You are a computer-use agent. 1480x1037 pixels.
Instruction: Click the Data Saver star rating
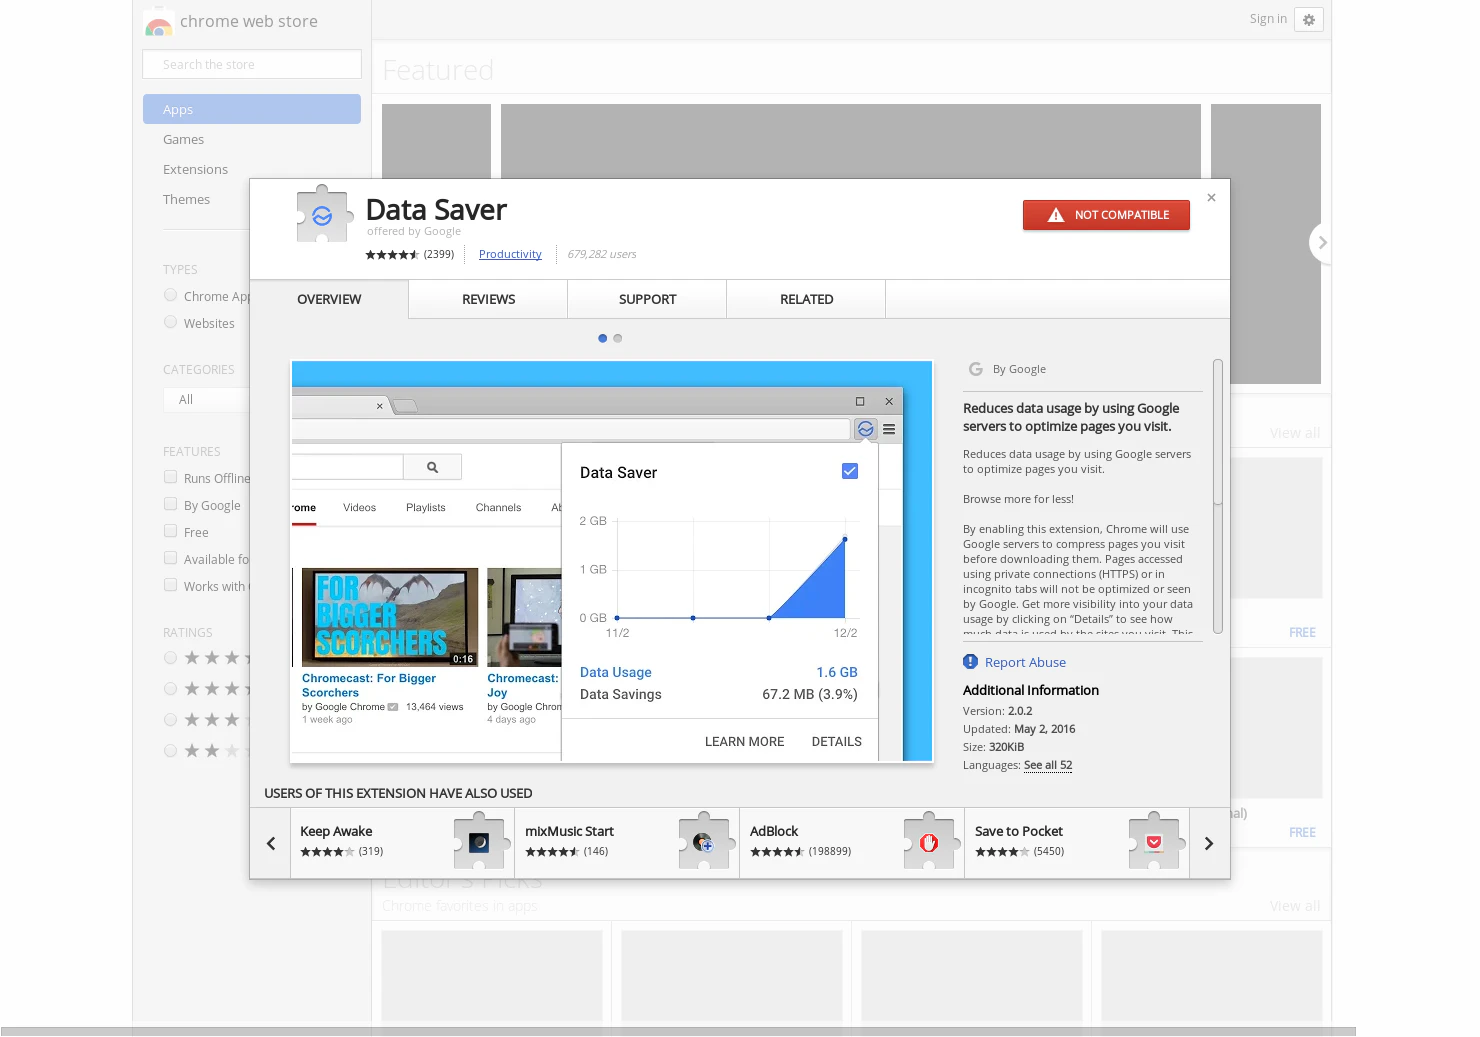[x=392, y=255]
